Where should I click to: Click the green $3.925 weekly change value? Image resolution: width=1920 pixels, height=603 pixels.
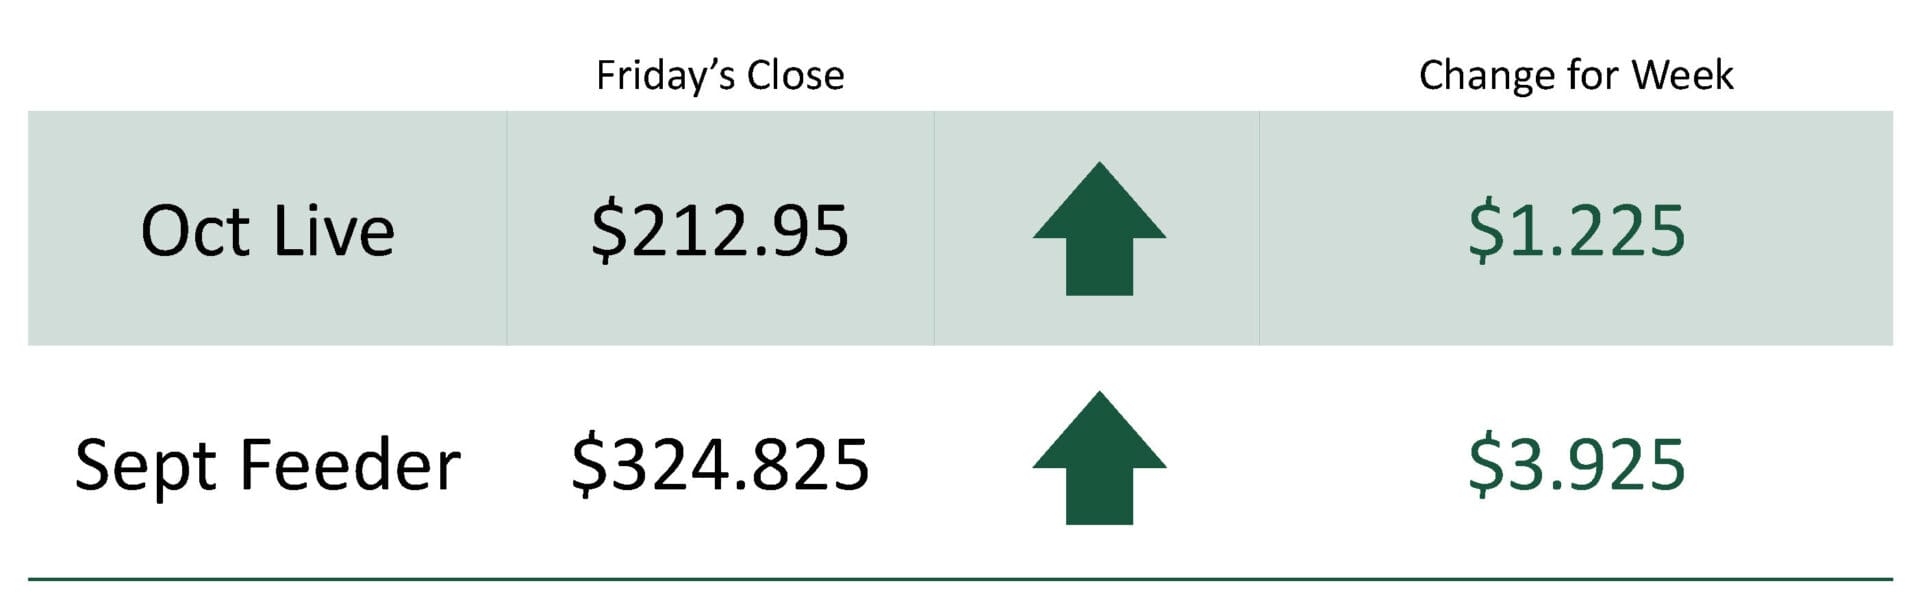(x=1577, y=465)
